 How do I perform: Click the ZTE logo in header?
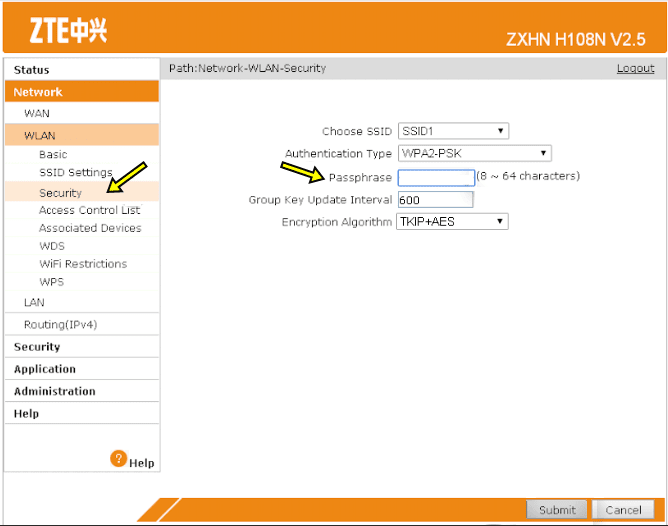pos(68,30)
